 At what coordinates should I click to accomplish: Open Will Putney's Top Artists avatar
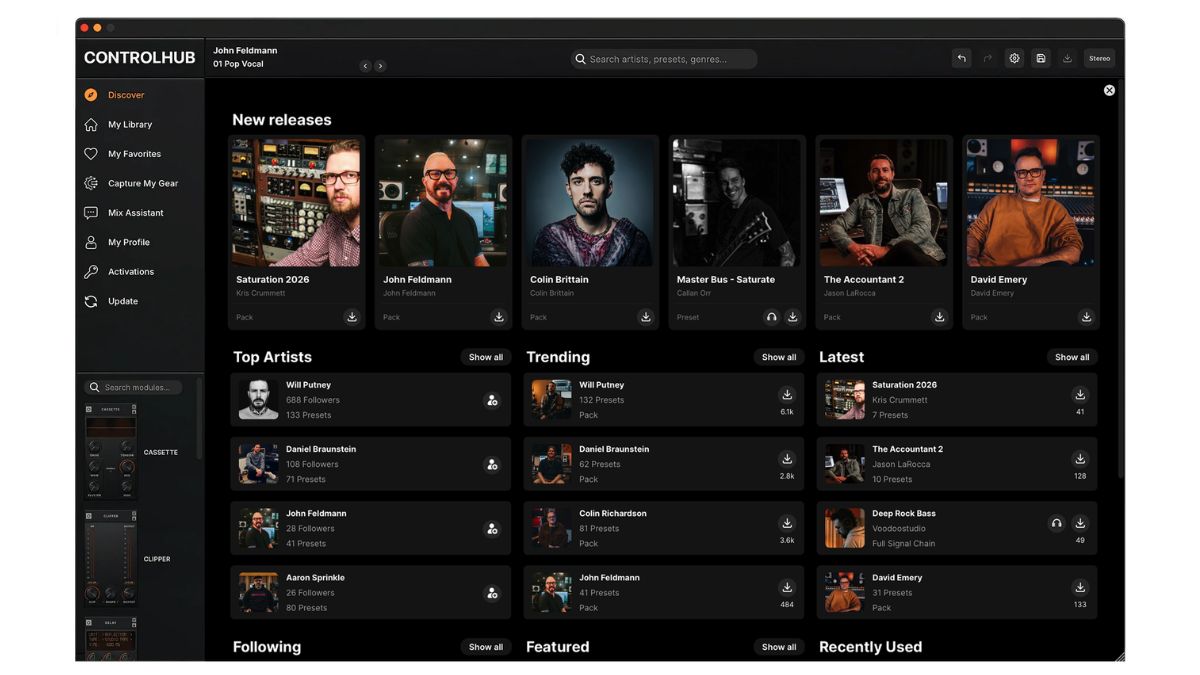[259, 400]
